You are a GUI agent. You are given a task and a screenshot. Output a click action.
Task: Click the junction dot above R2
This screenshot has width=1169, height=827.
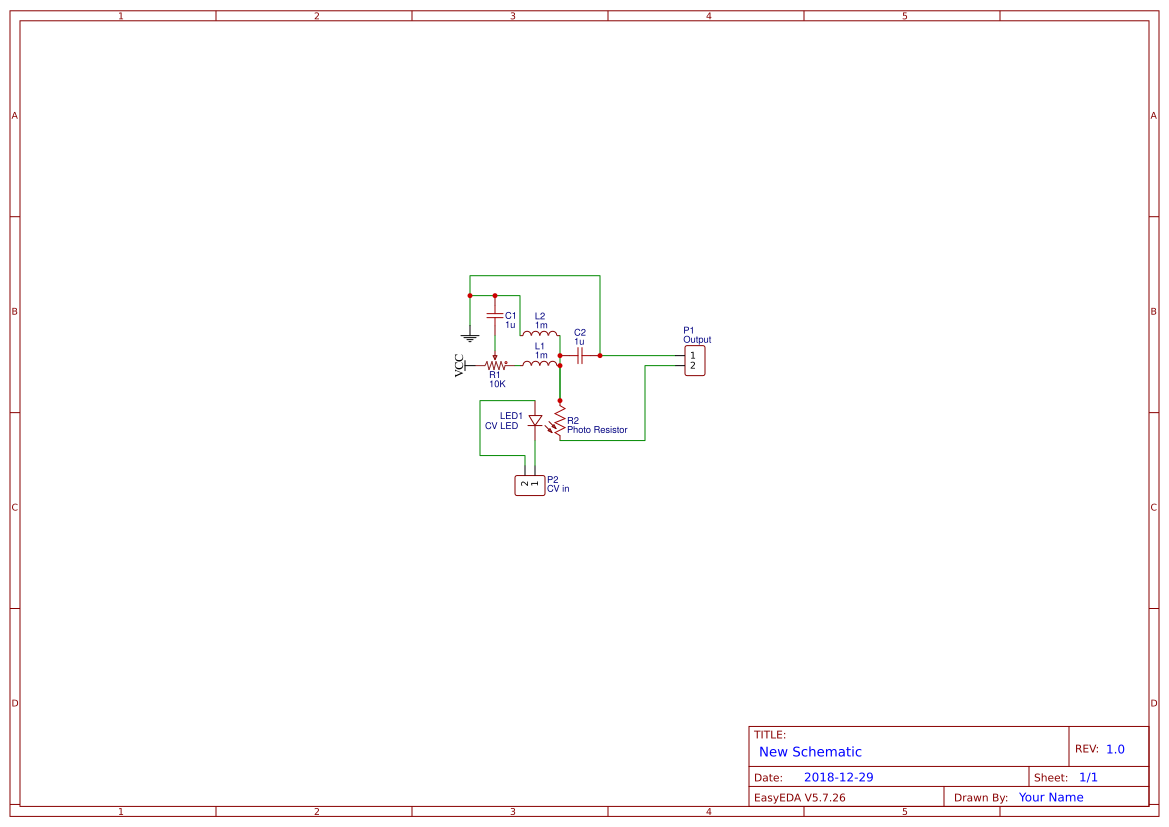click(560, 400)
